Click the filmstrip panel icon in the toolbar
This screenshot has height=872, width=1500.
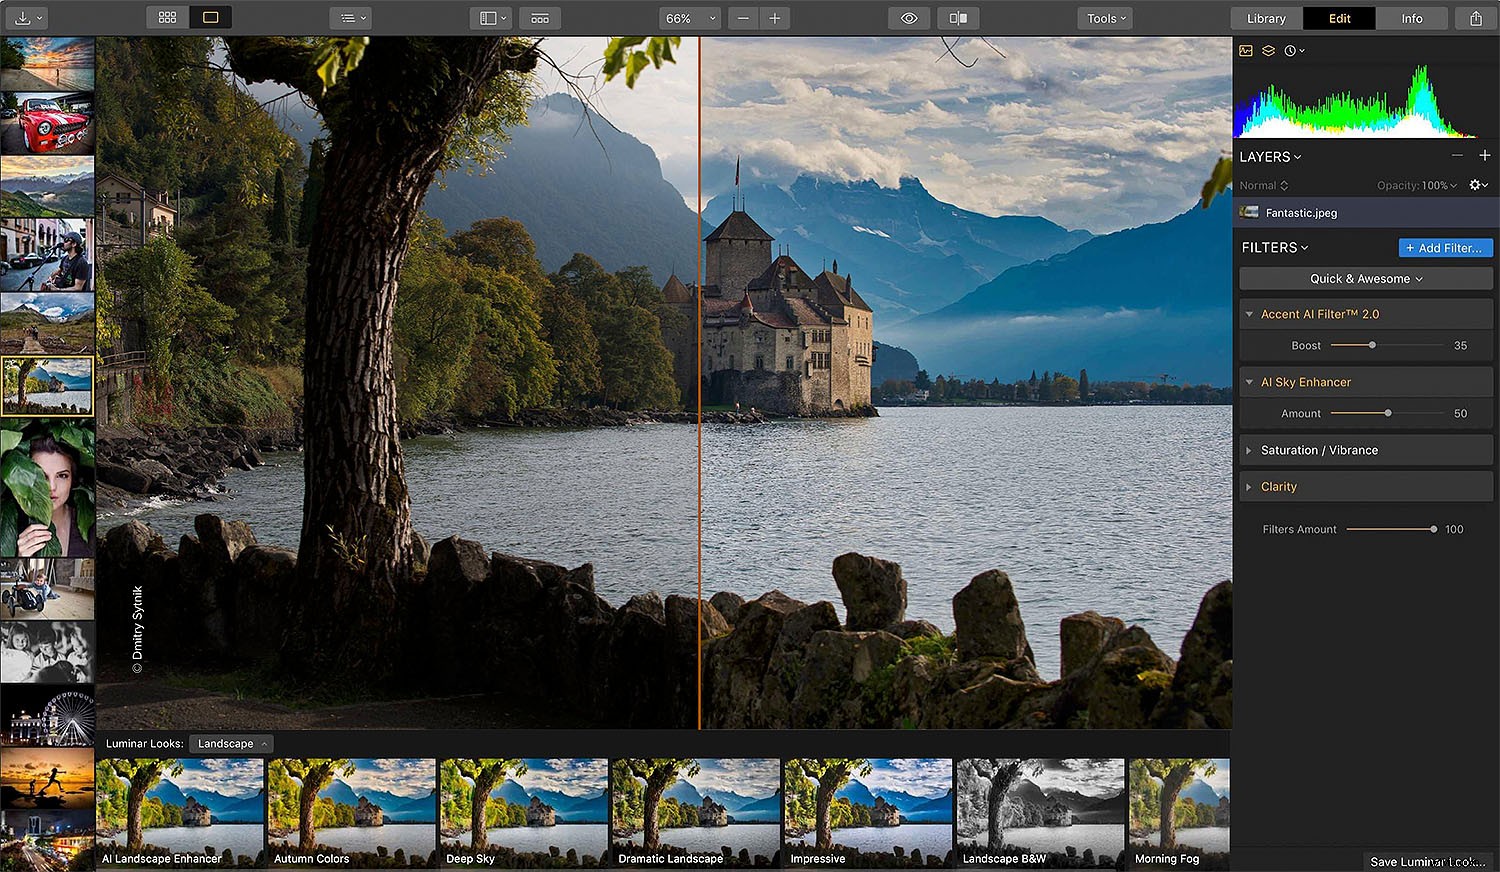[539, 17]
